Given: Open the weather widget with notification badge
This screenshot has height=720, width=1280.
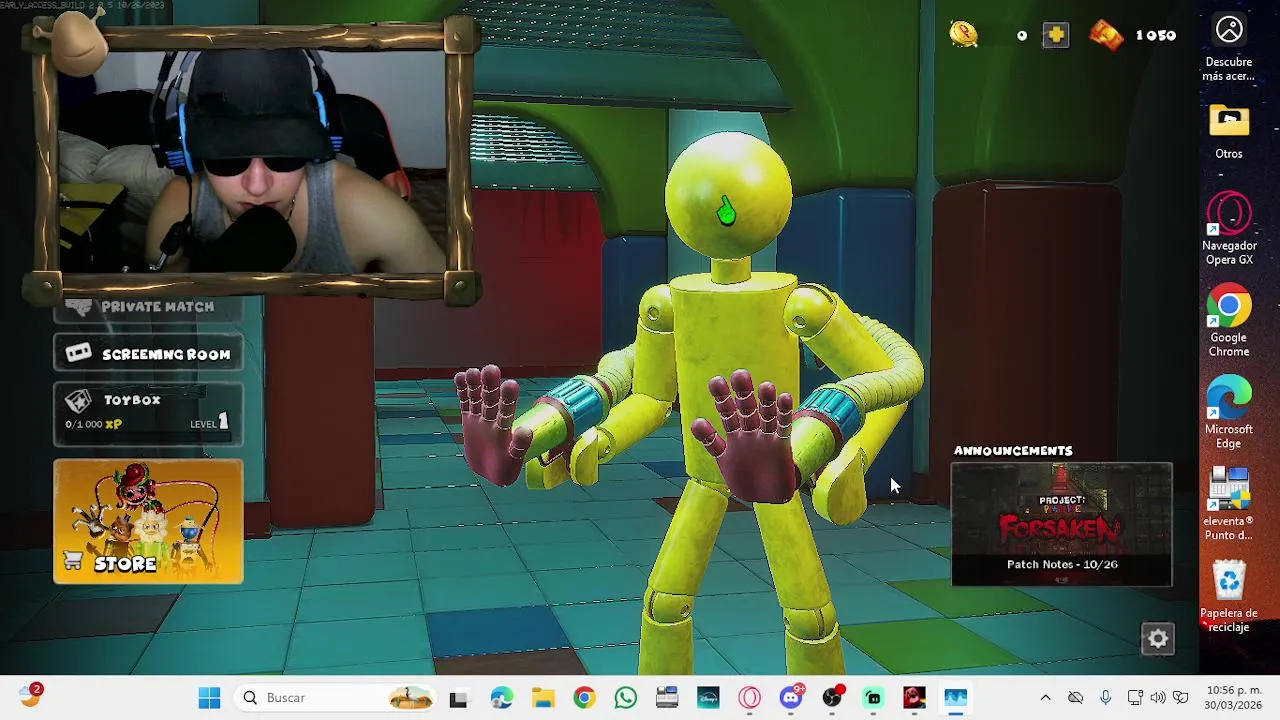Looking at the screenshot, I should [x=30, y=696].
